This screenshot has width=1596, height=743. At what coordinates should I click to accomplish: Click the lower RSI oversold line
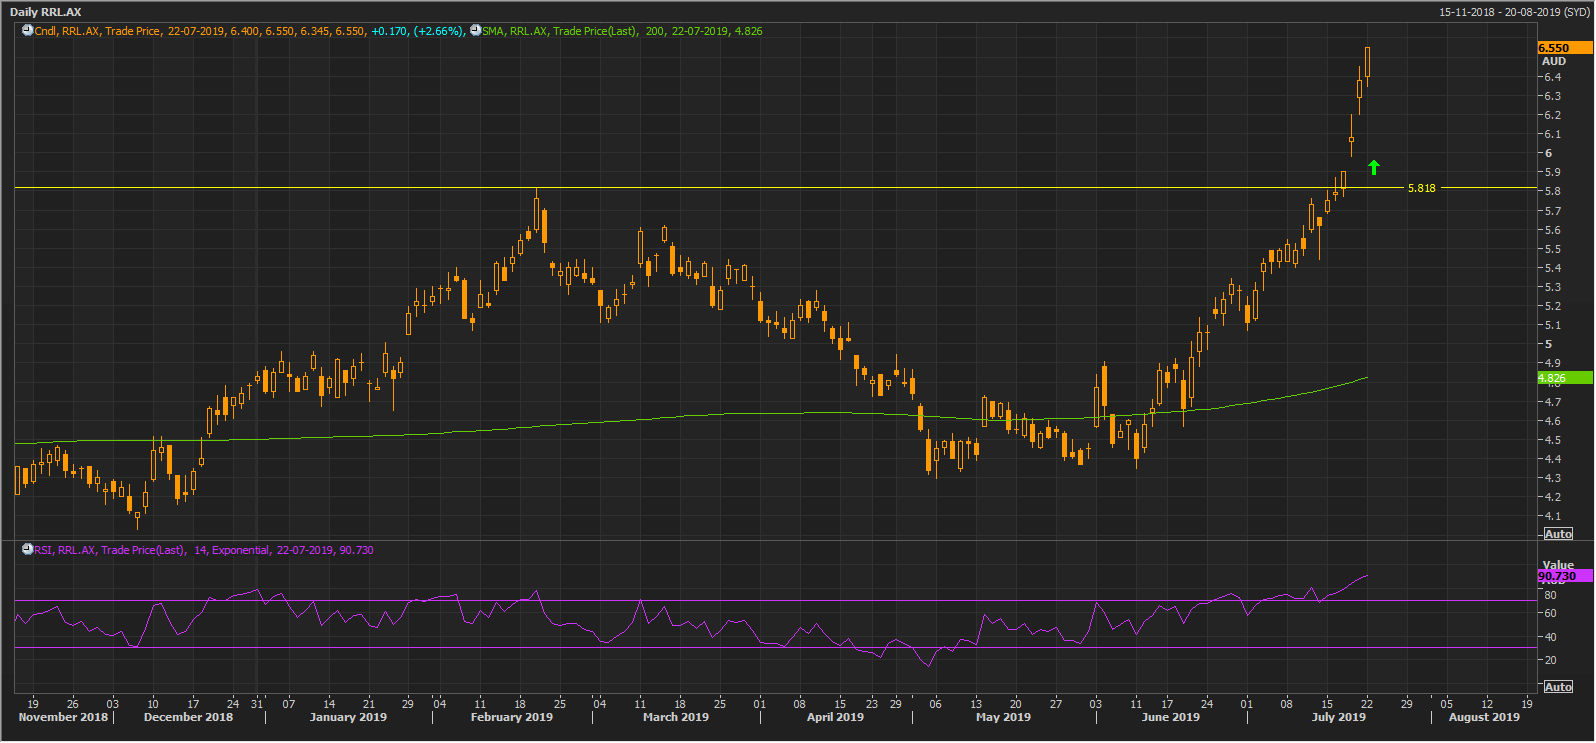pos(775,648)
